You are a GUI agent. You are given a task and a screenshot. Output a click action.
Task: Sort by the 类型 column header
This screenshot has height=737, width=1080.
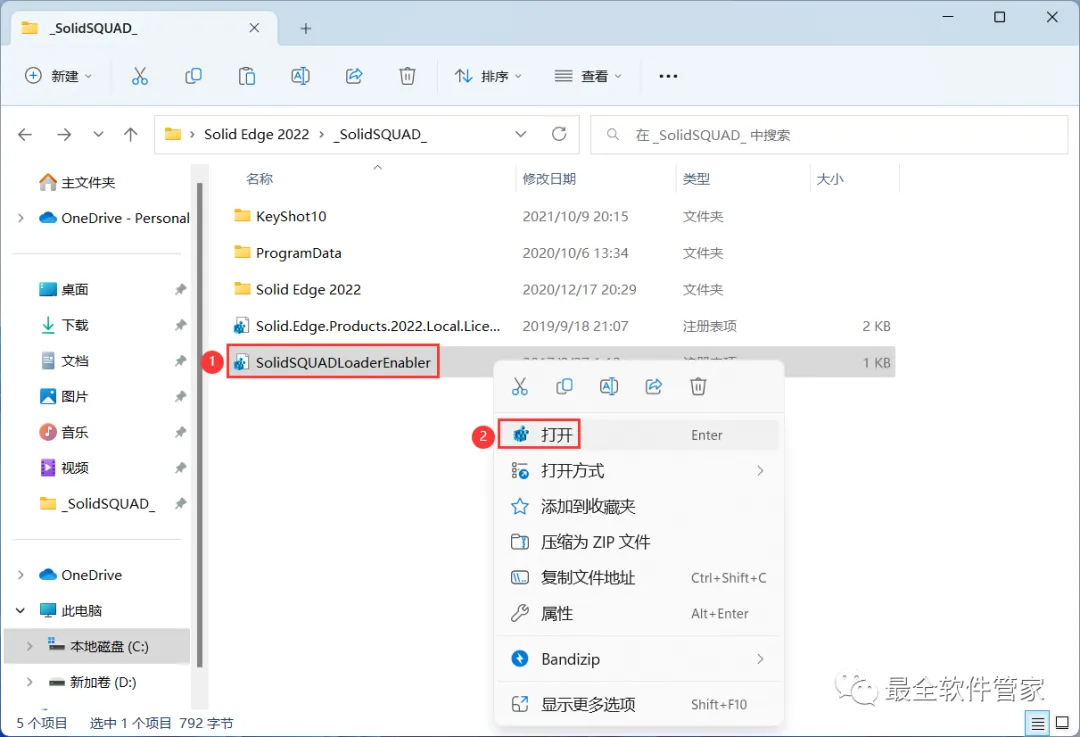tap(696, 179)
